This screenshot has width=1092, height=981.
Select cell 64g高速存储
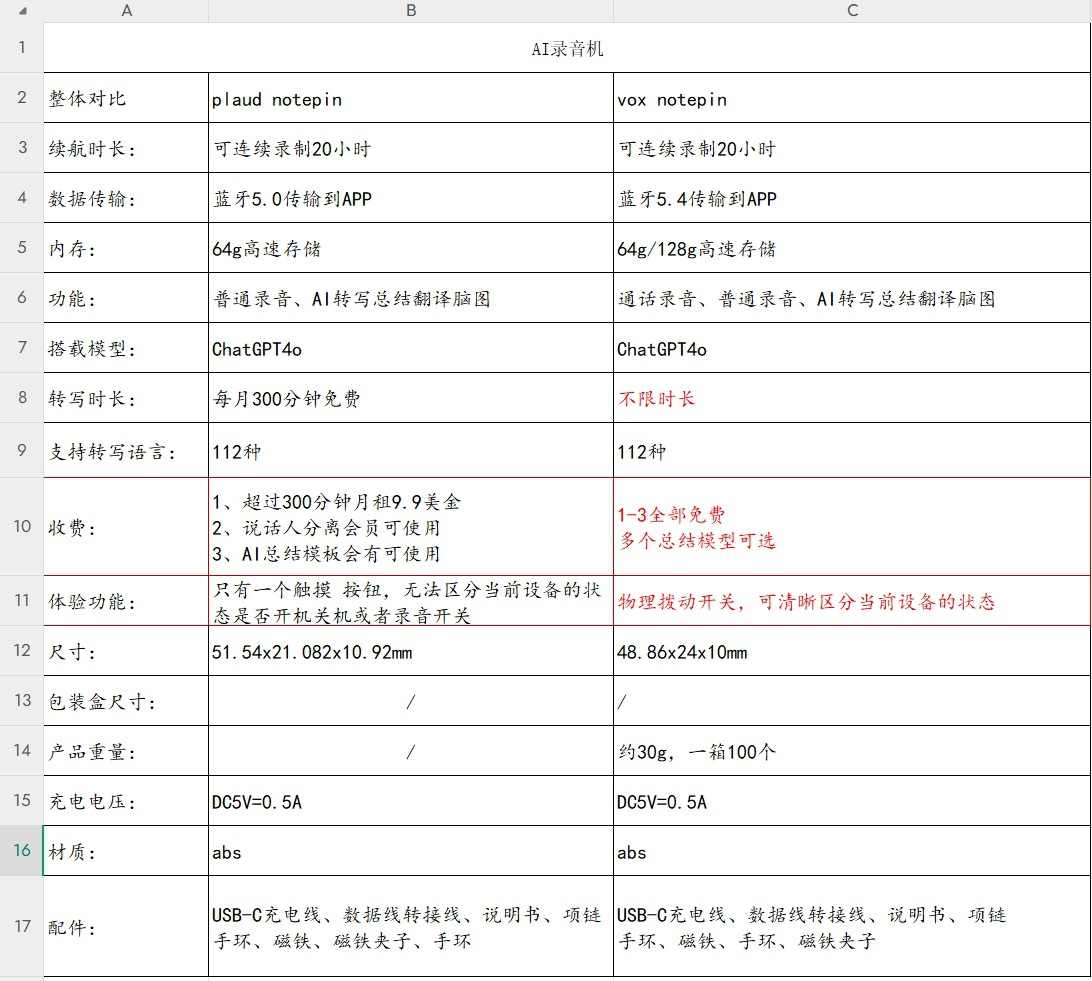pyautogui.click(x=411, y=248)
